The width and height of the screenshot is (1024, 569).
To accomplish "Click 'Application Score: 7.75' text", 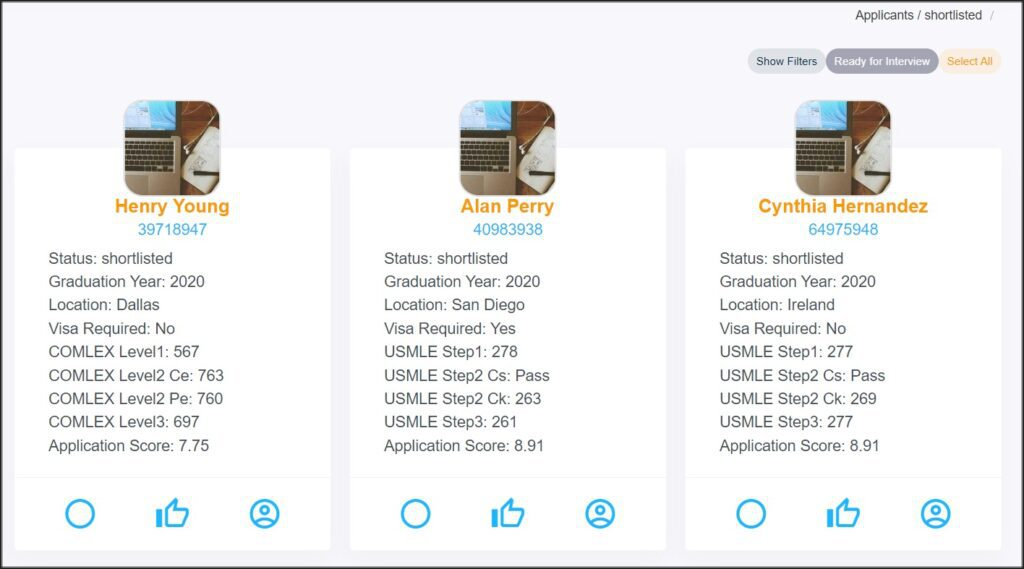I will (x=129, y=446).
